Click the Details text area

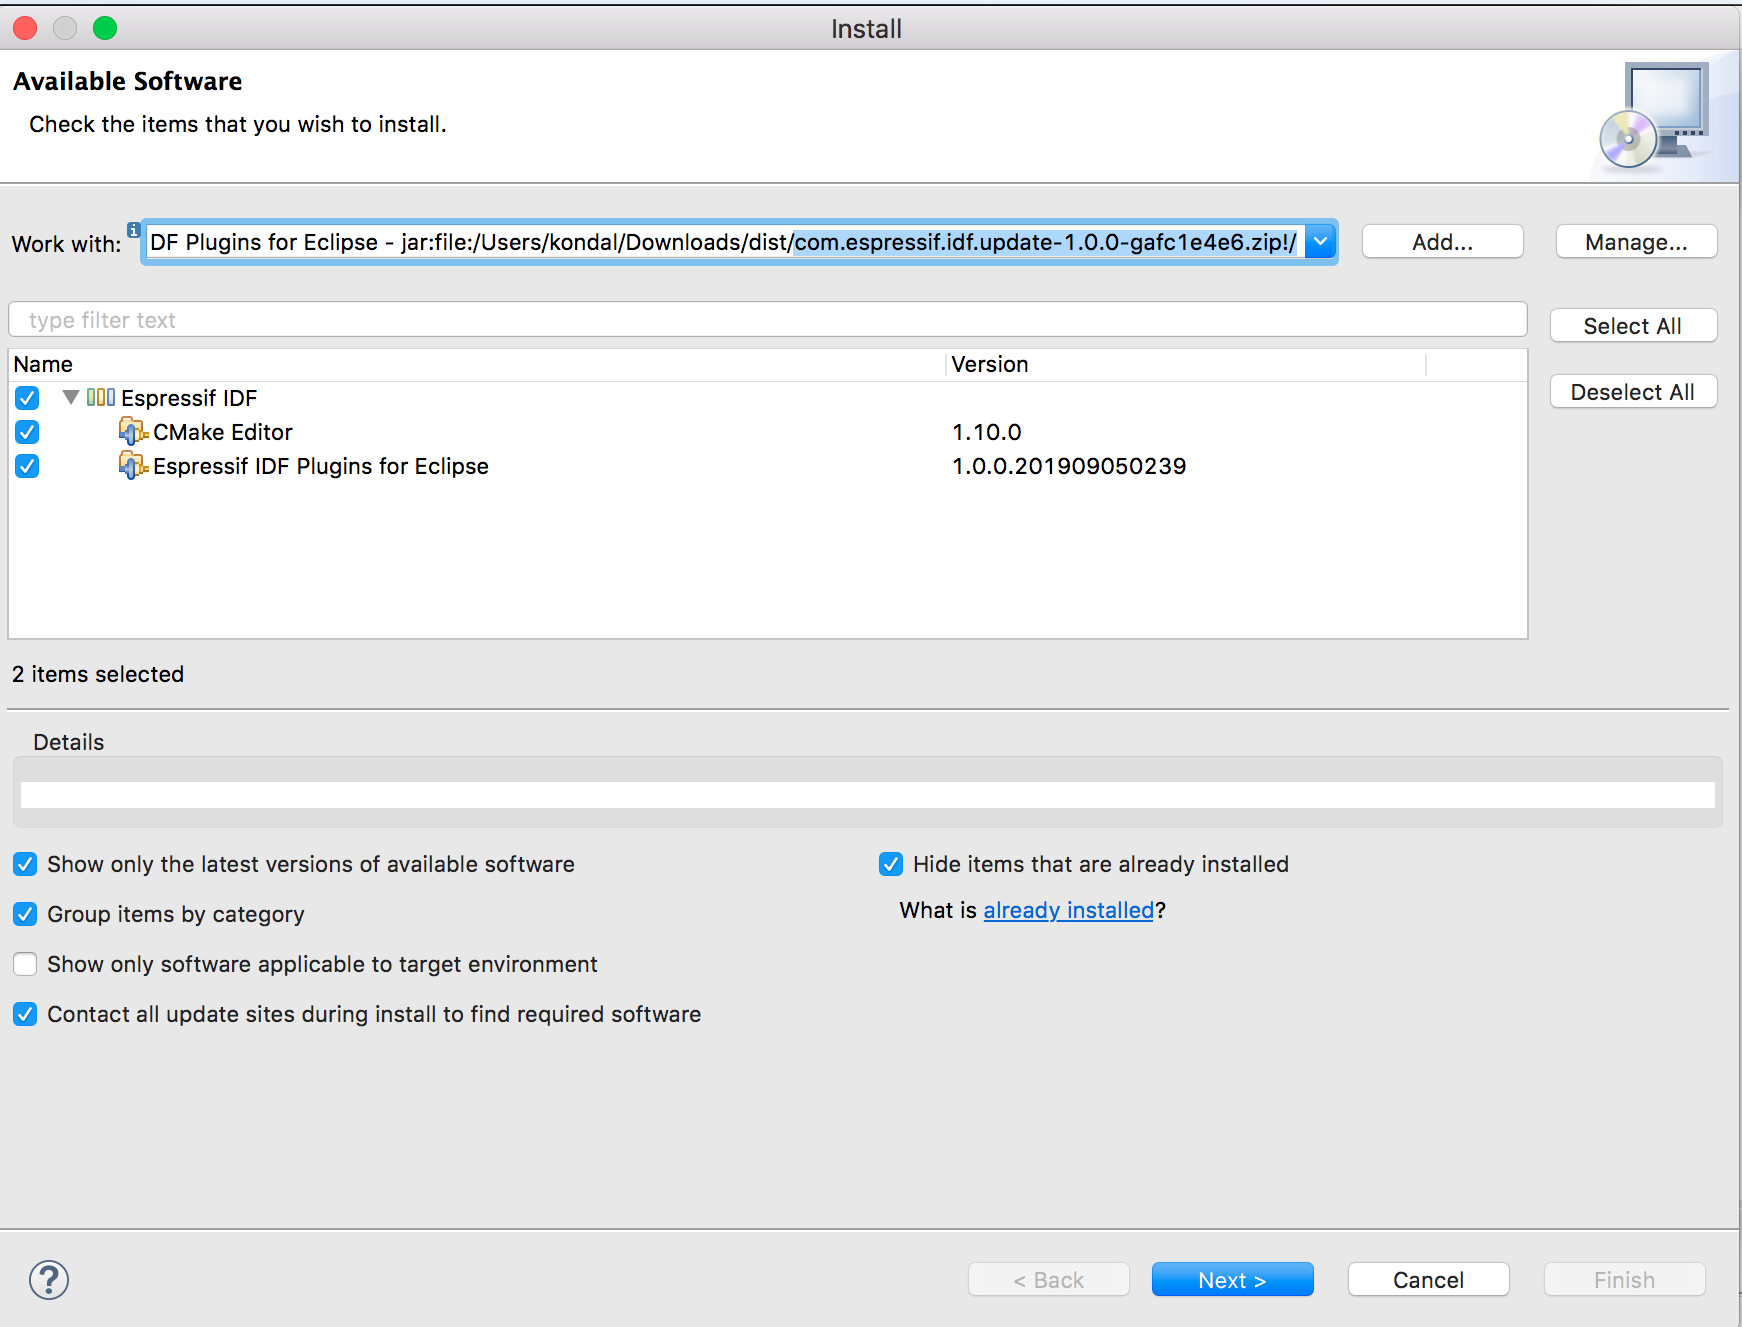tap(867, 794)
